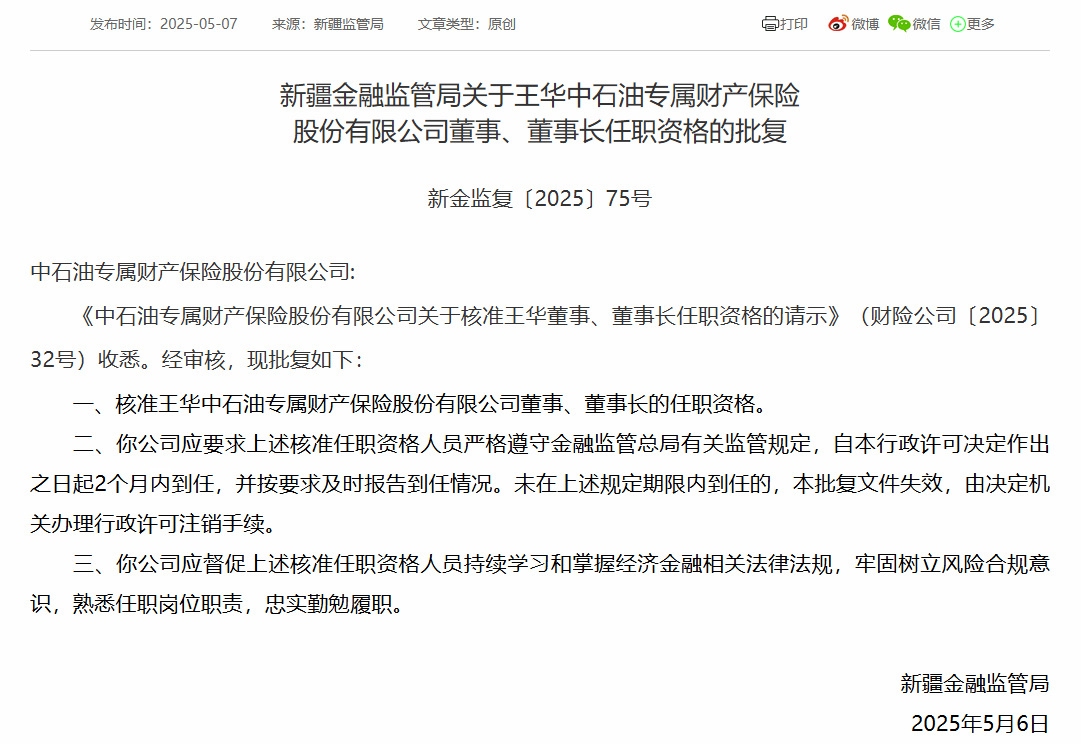Share via the 微信 text link
This screenshot has height=744, width=1081.
(x=927, y=24)
